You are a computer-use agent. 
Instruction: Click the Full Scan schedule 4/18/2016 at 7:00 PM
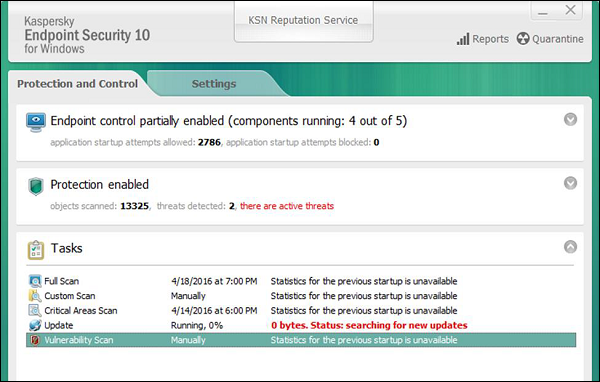click(214, 281)
